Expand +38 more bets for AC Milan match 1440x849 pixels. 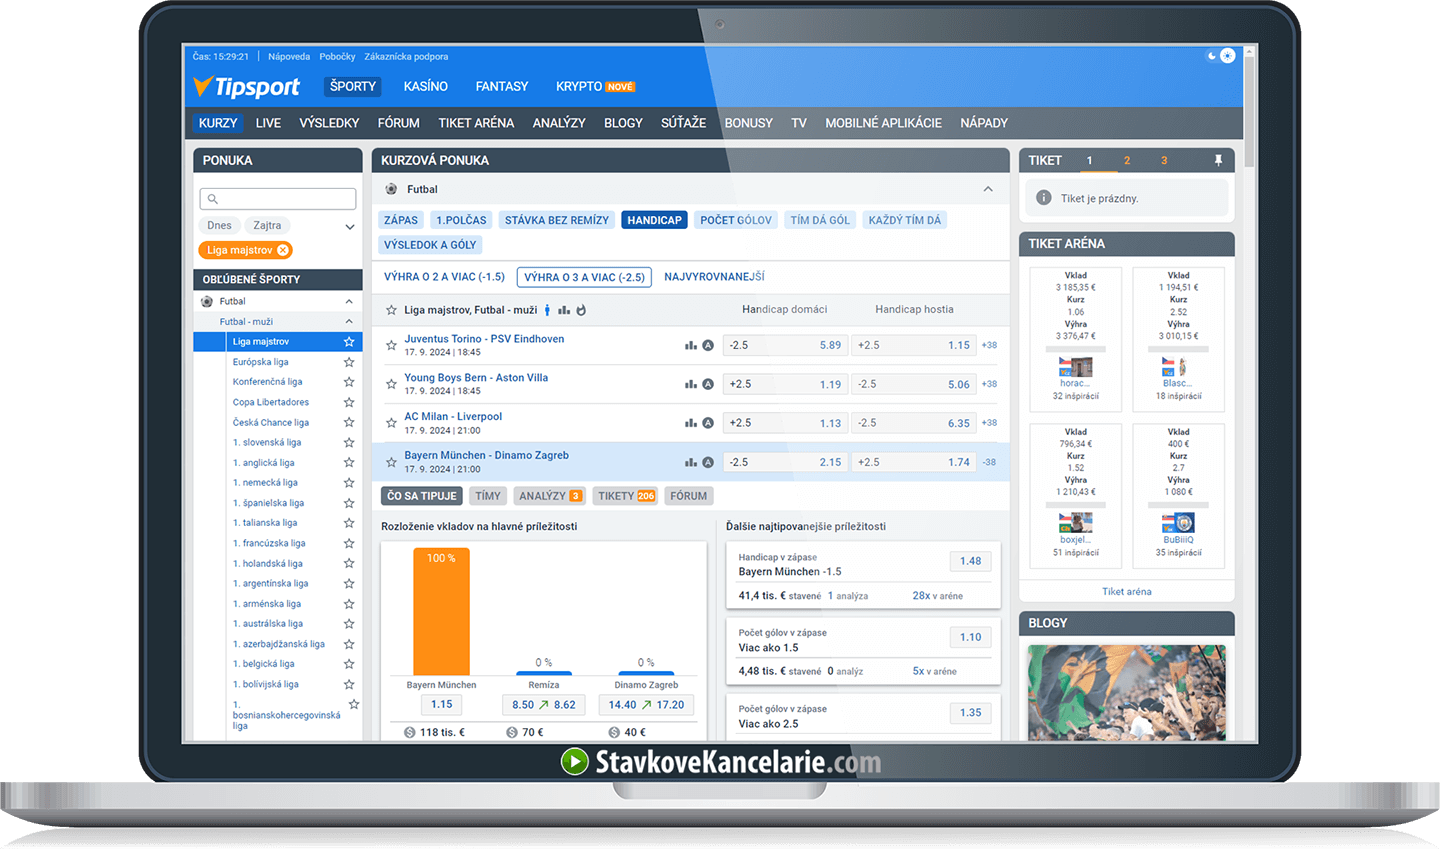pyautogui.click(x=989, y=423)
